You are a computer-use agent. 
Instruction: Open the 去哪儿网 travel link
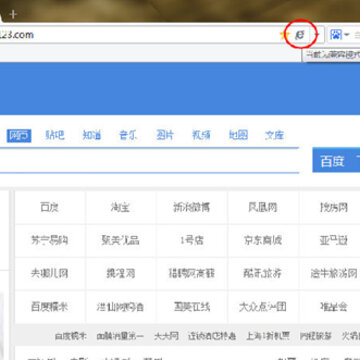point(50,273)
